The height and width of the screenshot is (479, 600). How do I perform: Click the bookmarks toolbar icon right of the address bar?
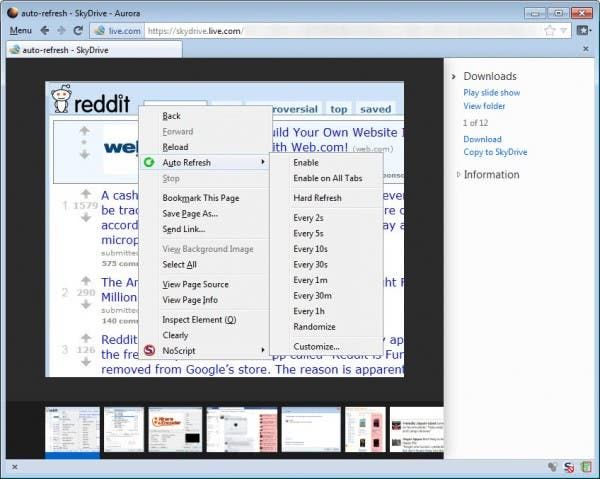tap(584, 31)
